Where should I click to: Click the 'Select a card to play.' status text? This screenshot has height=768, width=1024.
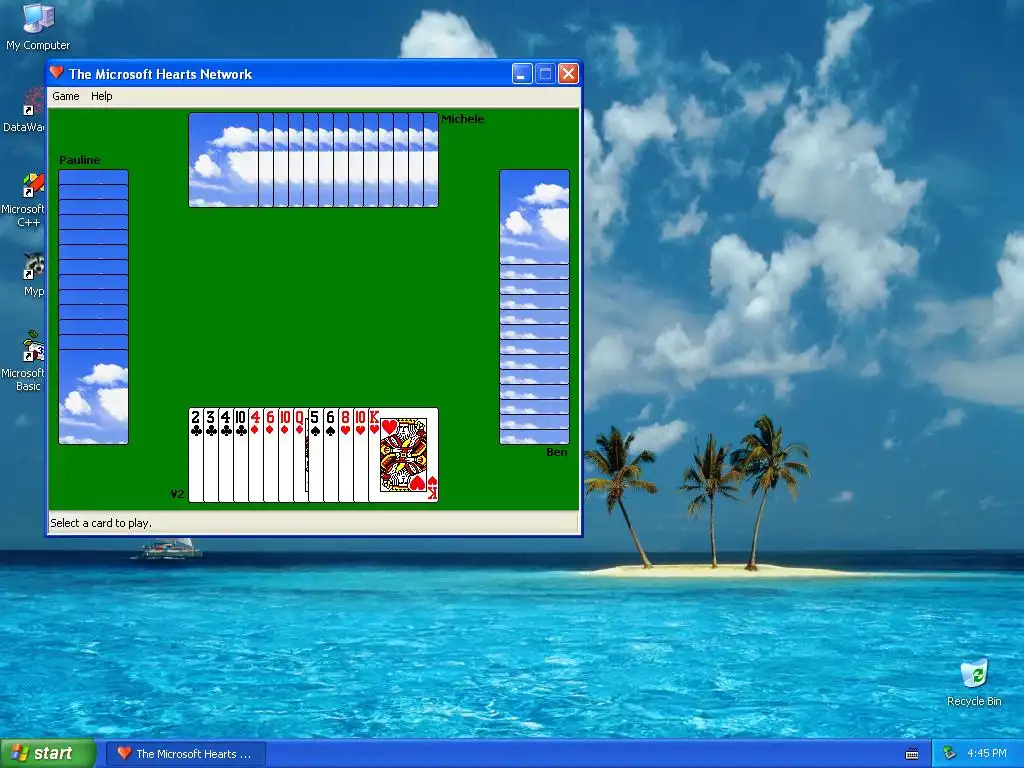pyautogui.click(x=101, y=523)
